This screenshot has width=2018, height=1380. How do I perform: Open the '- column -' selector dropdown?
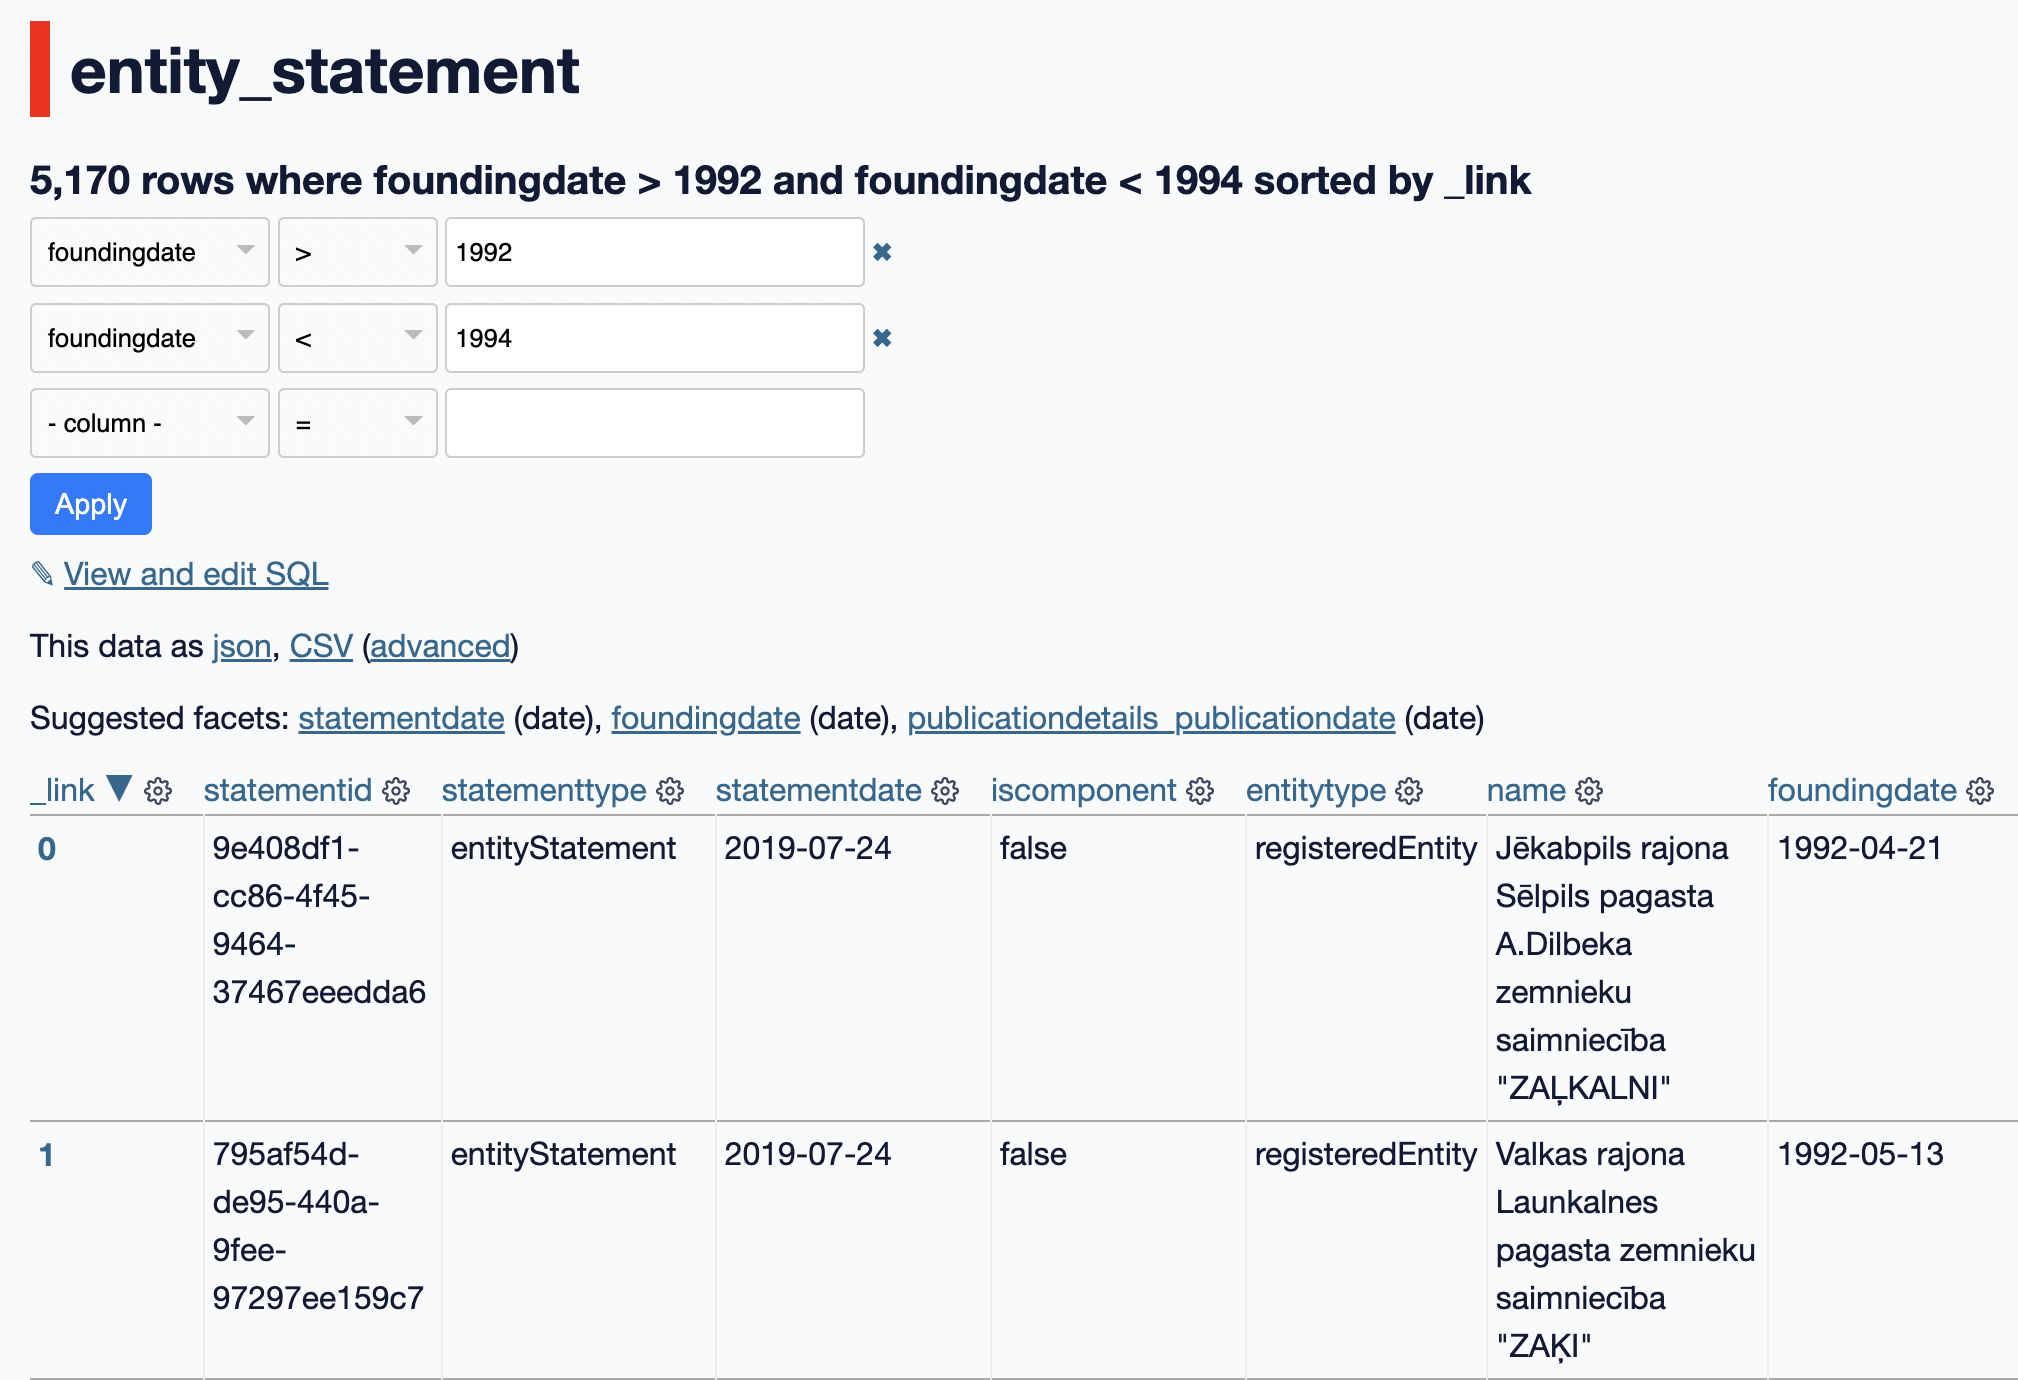tap(150, 423)
